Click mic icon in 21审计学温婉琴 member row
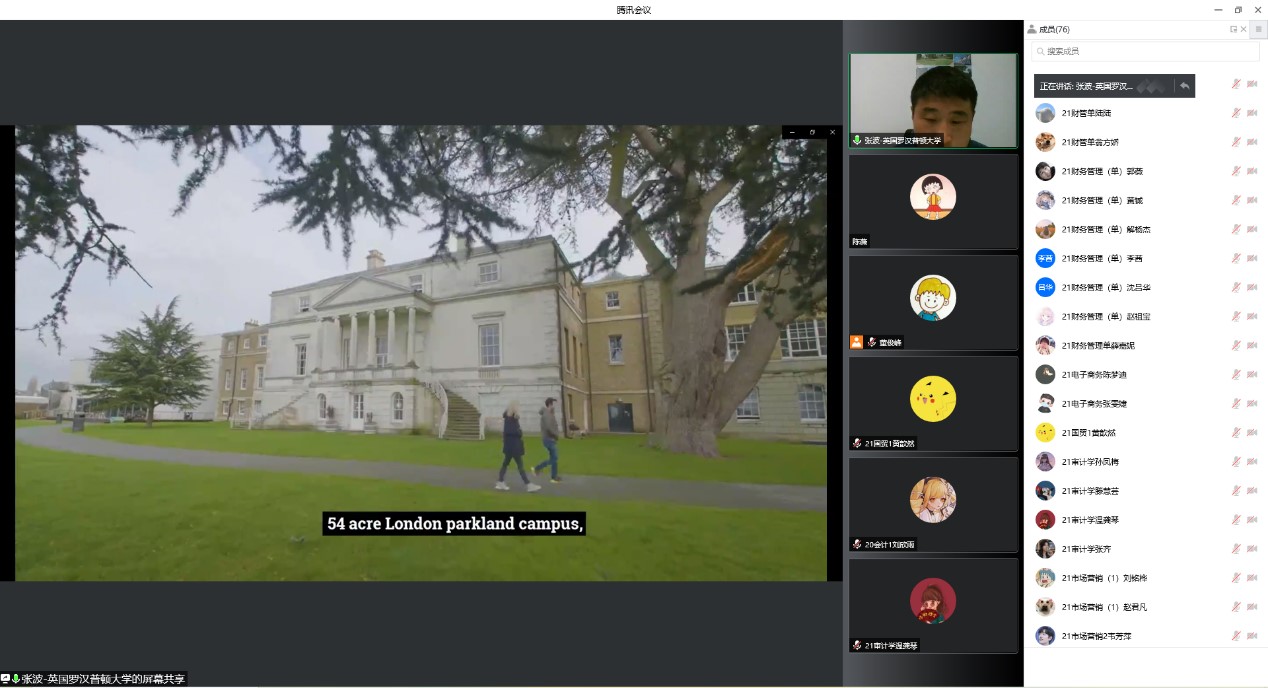Screen dimensions: 1268x688 (1236, 519)
